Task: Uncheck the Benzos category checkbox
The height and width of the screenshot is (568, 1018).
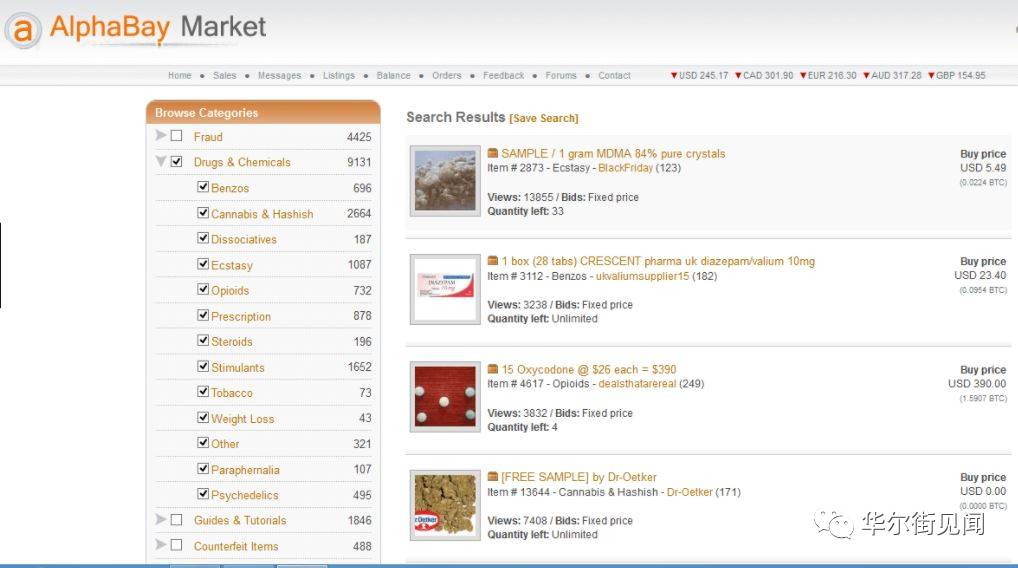Action: click(203, 187)
